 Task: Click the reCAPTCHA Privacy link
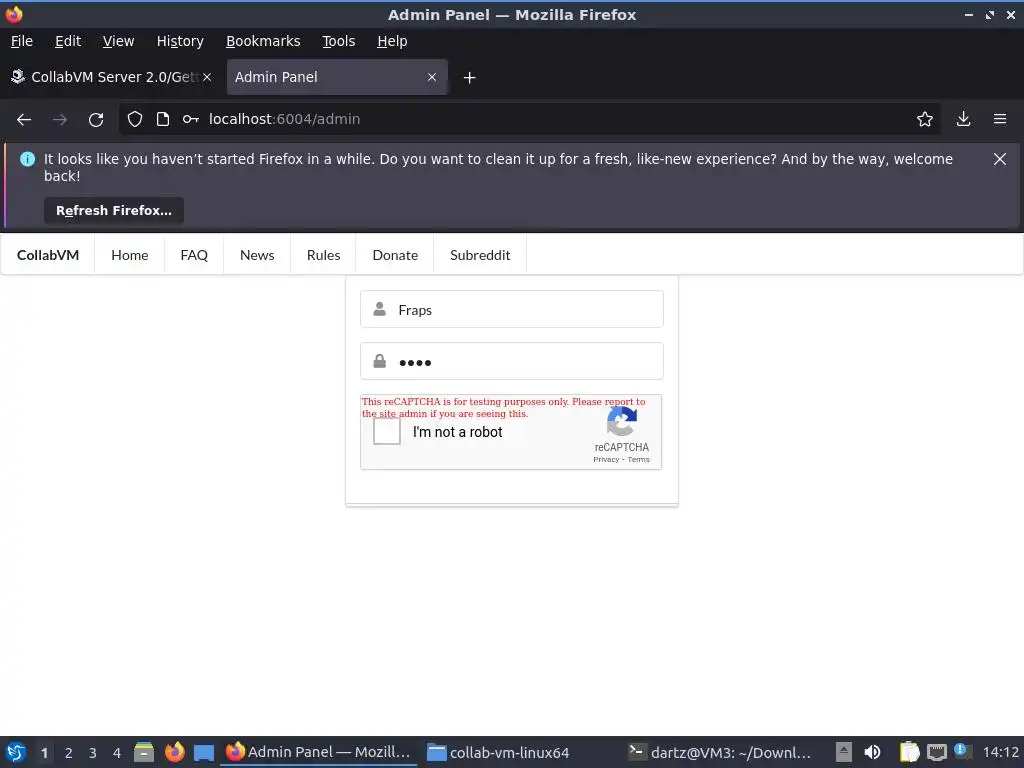tap(606, 460)
